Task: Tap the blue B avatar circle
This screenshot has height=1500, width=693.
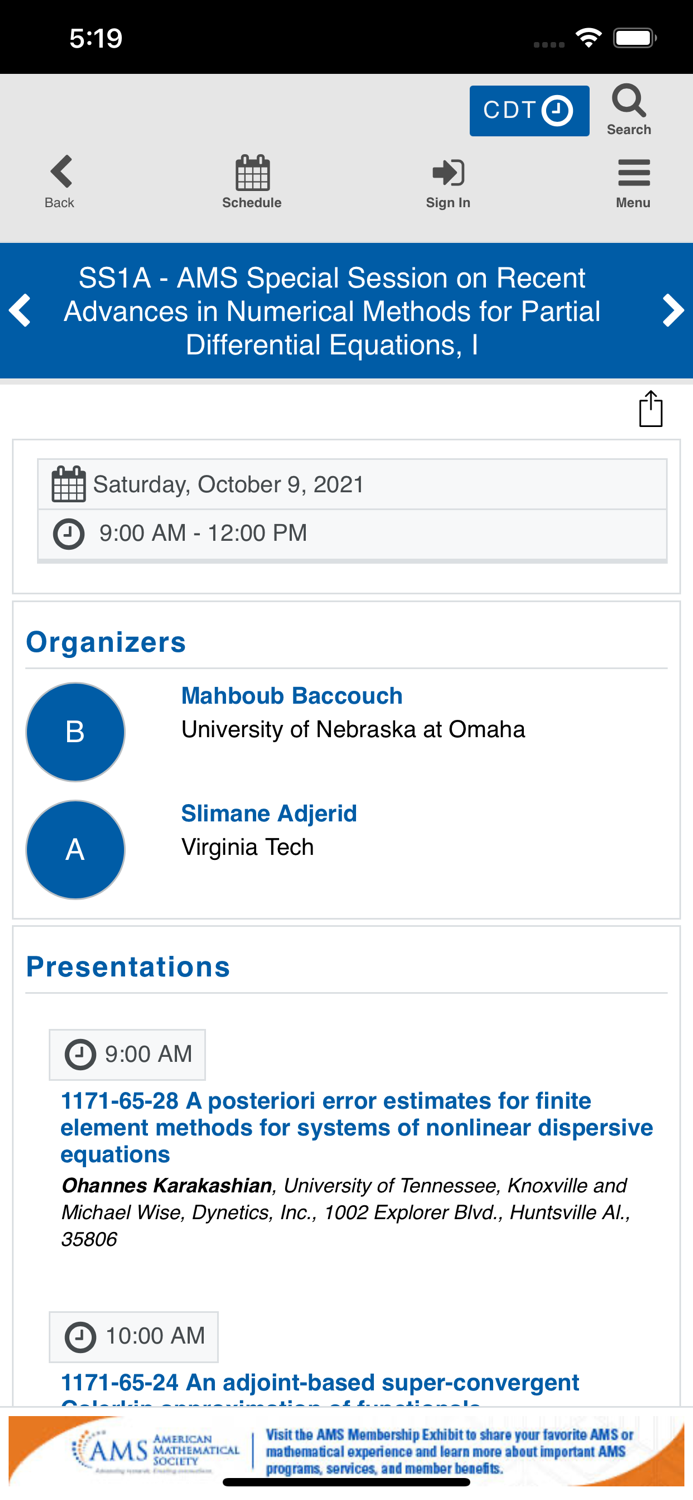Action: pyautogui.click(x=75, y=732)
